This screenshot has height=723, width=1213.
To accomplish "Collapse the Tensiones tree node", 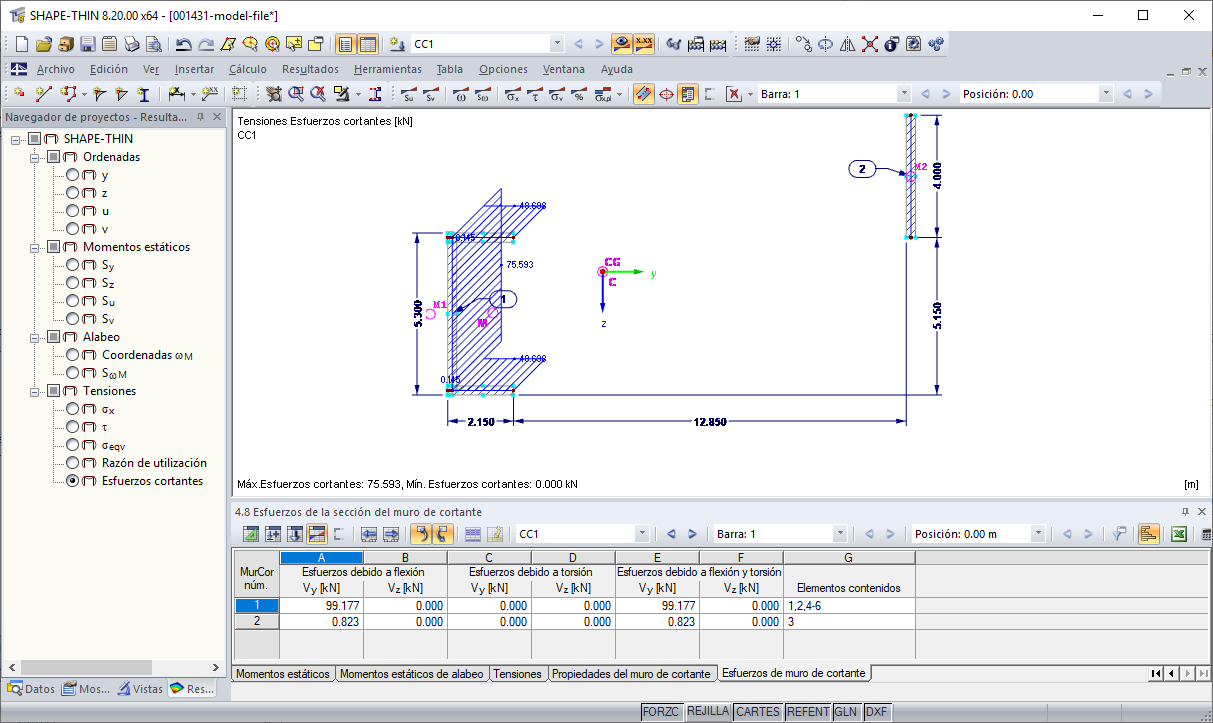I will [x=34, y=391].
